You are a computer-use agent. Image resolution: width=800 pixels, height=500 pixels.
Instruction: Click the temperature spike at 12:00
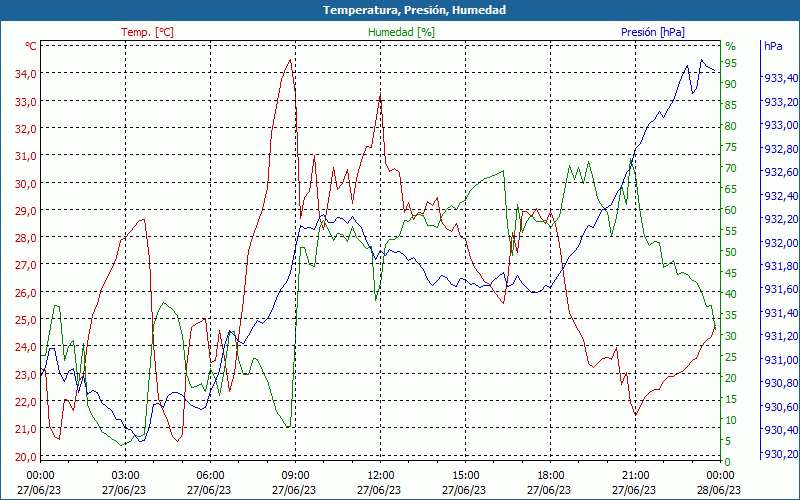381,93
